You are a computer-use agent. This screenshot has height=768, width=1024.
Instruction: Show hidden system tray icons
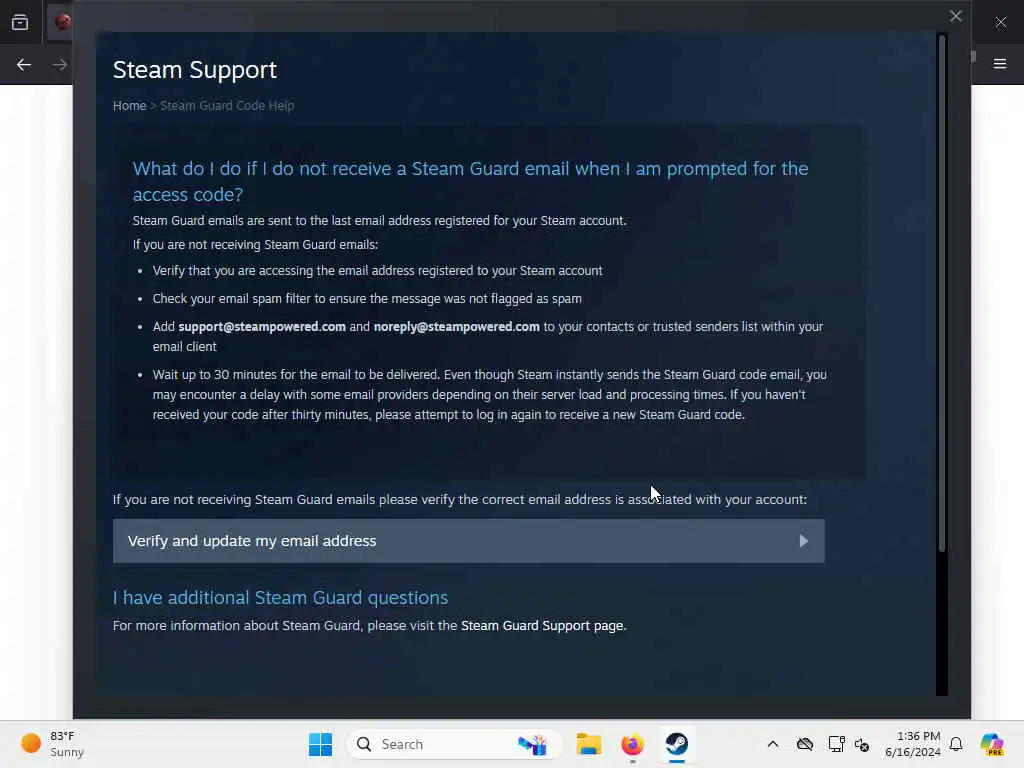pos(773,744)
